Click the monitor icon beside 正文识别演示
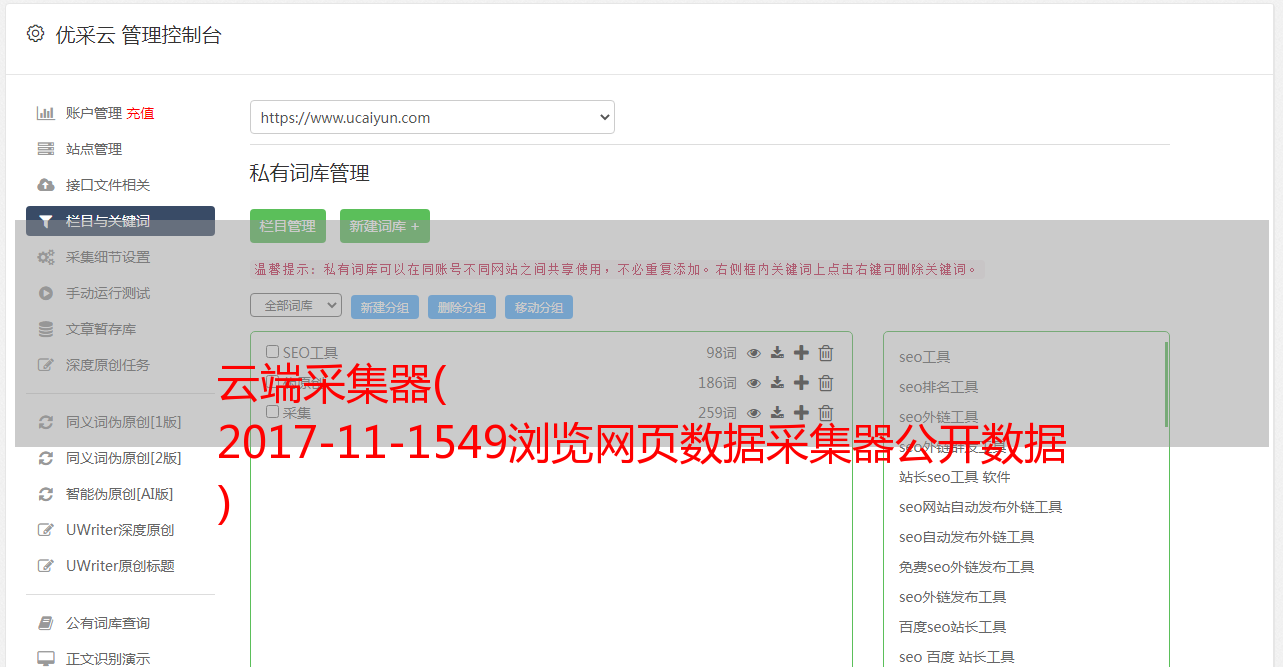This screenshot has width=1283, height=667. (x=45, y=659)
